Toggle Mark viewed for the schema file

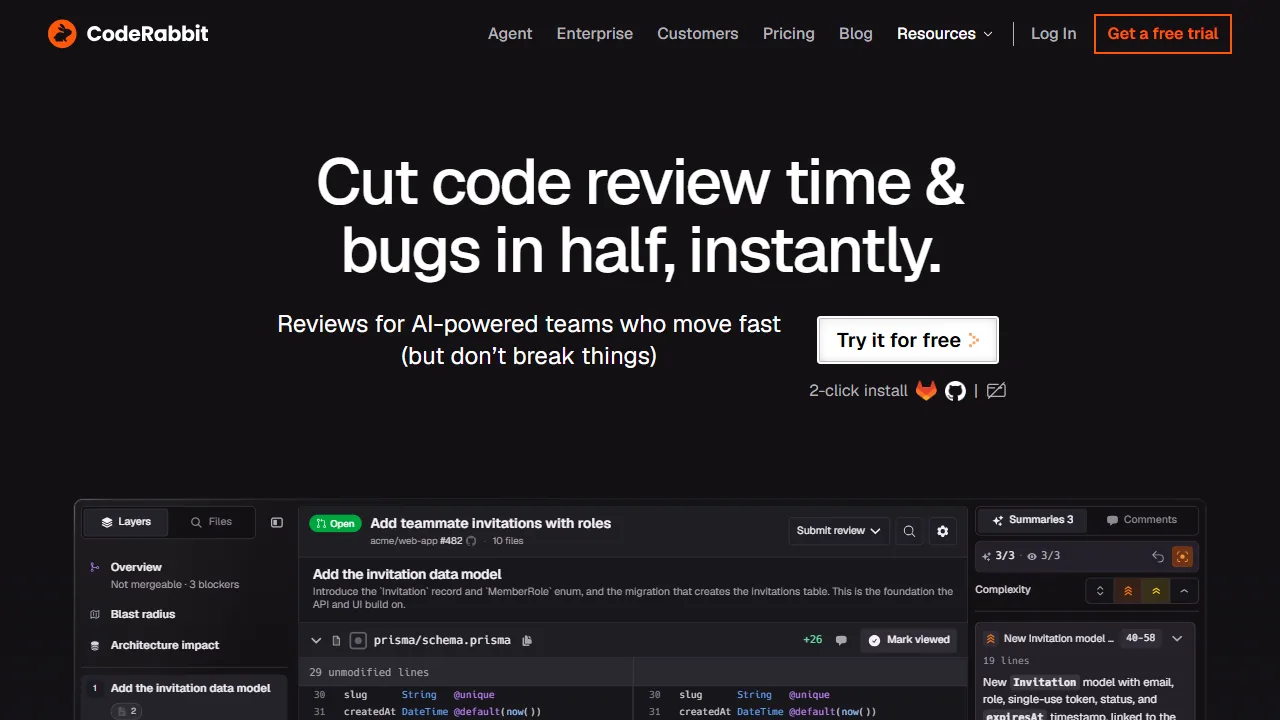pos(908,640)
